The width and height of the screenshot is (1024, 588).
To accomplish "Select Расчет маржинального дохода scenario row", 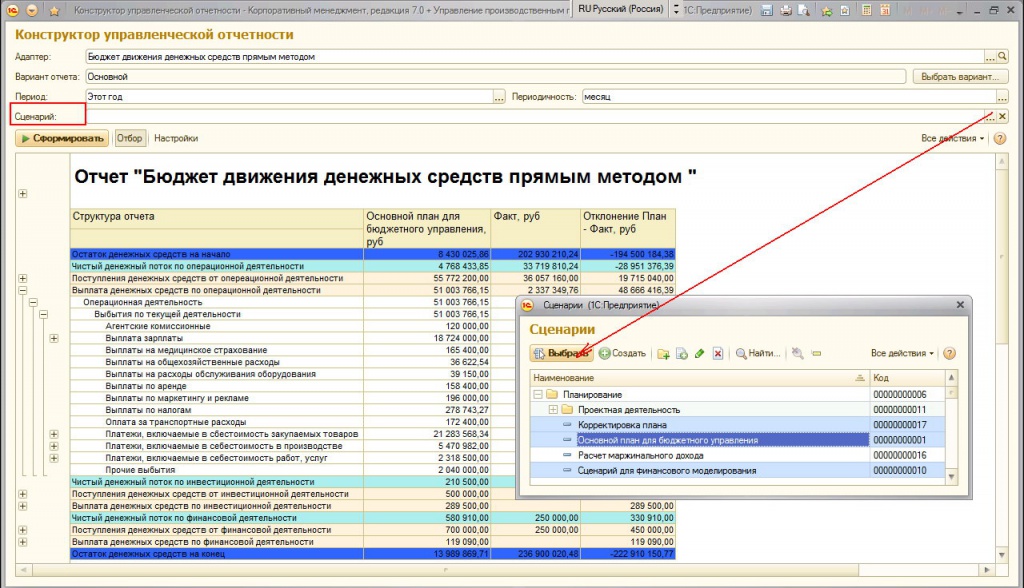I will 738,455.
